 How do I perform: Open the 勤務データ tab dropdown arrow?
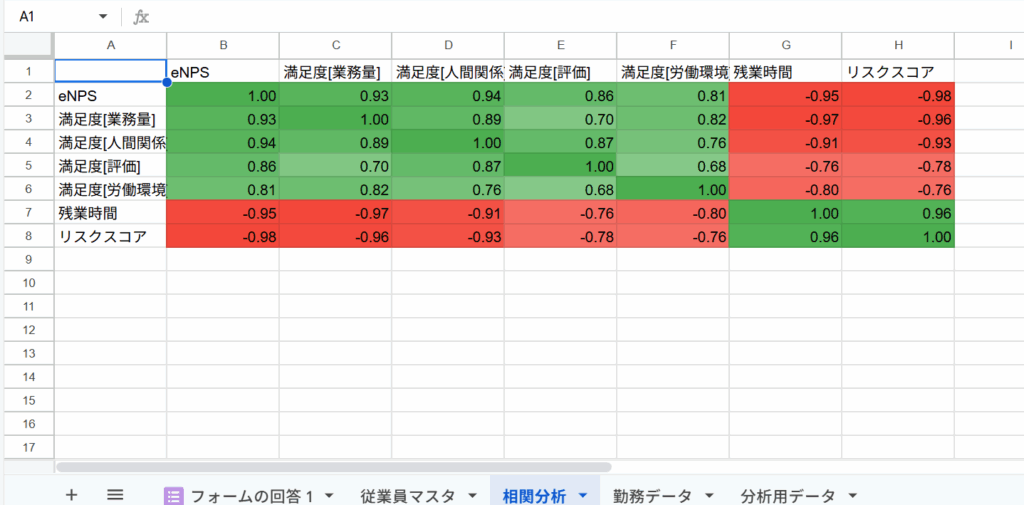709,496
